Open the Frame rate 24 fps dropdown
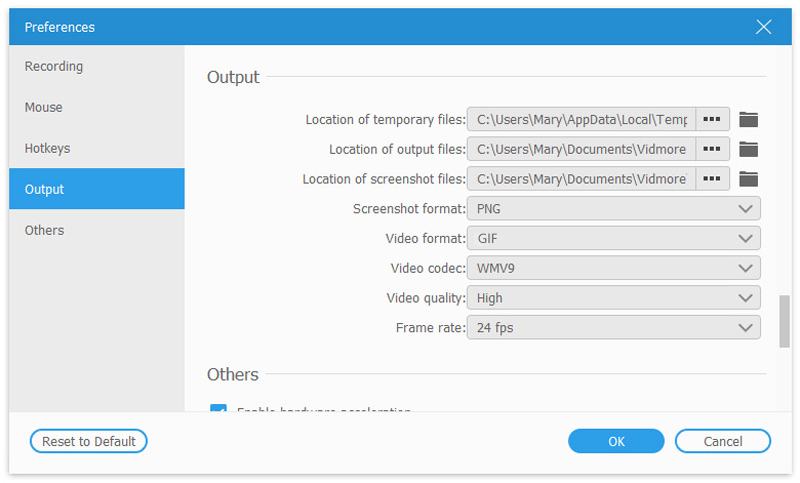 pos(613,328)
